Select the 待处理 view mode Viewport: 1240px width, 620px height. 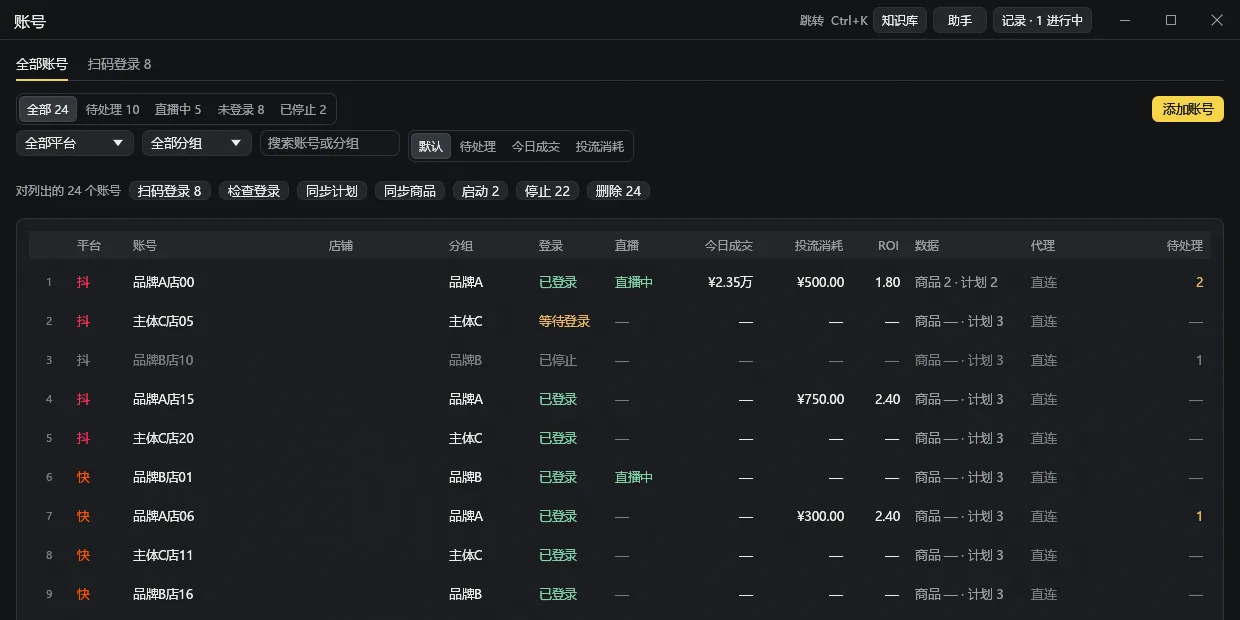[x=478, y=146]
